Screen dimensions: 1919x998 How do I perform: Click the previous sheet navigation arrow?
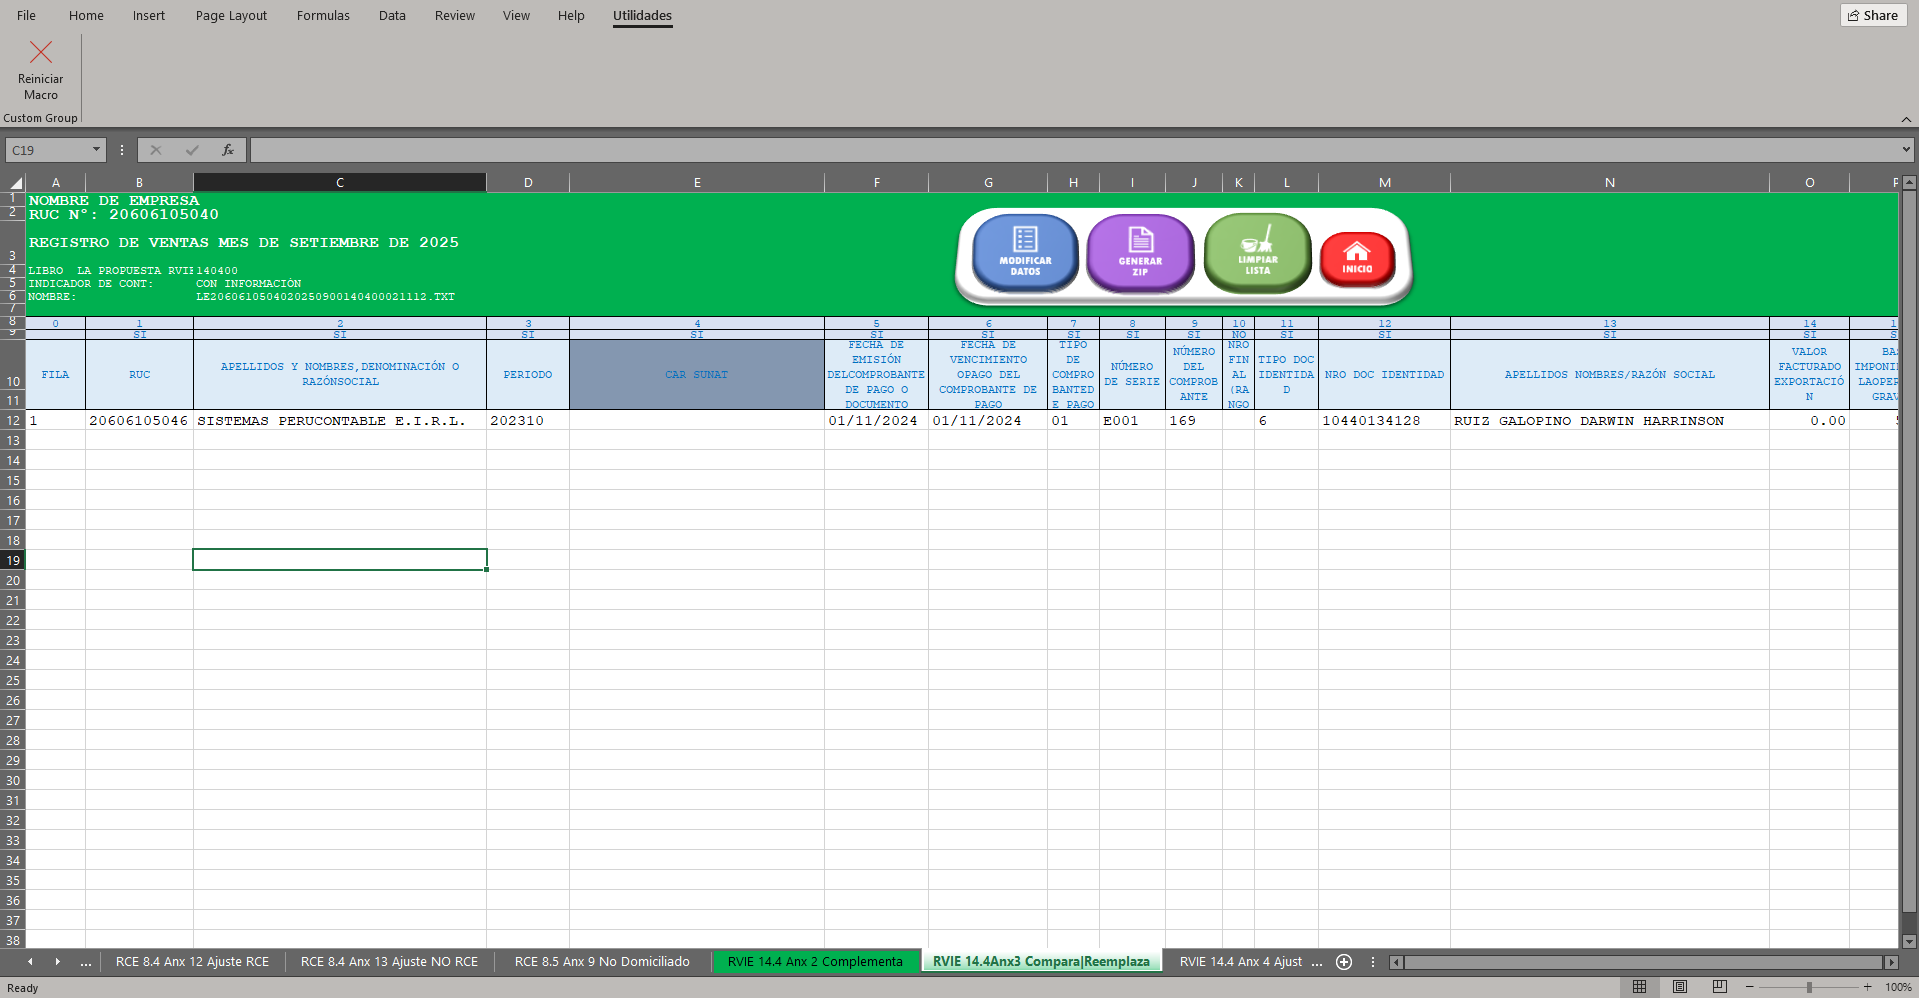coord(30,962)
